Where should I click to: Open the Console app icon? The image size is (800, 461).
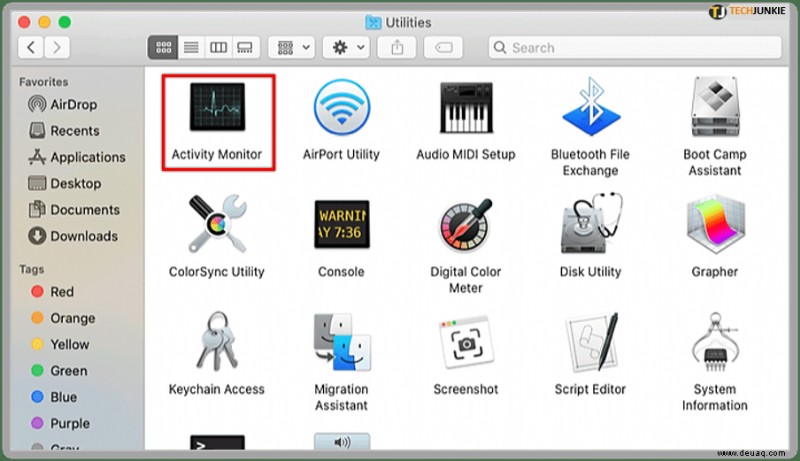[342, 224]
